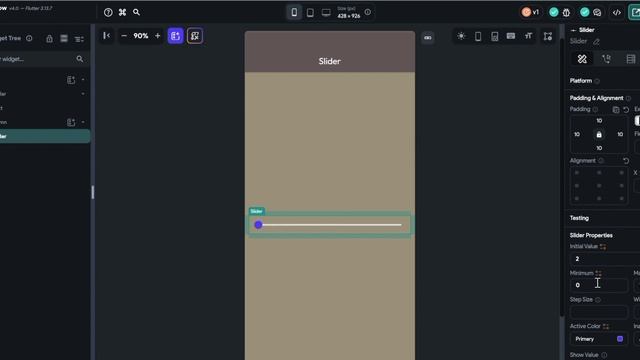Viewport: 640px width, 360px height.
Task: Click info icon next to Widget Tree
Action: [29, 38]
